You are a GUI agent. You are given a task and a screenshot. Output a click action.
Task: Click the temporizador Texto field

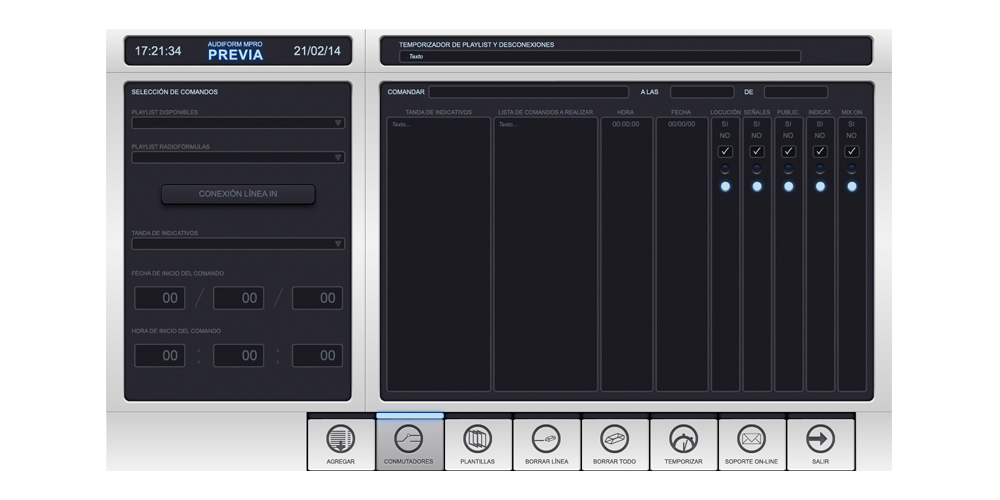tap(600, 56)
